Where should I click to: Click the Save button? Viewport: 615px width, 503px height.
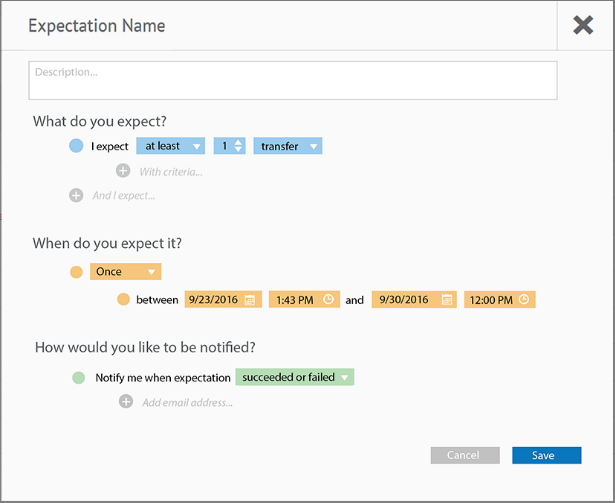(x=547, y=455)
